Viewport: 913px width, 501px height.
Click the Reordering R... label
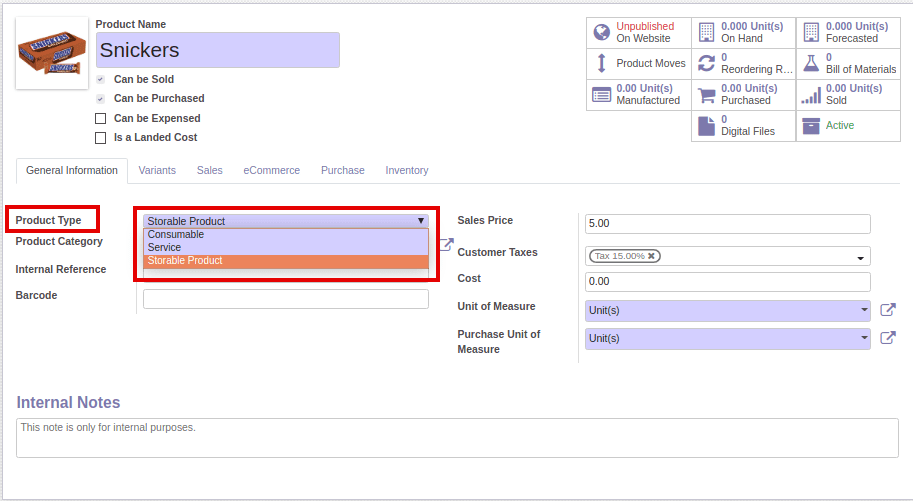pyautogui.click(x=757, y=69)
